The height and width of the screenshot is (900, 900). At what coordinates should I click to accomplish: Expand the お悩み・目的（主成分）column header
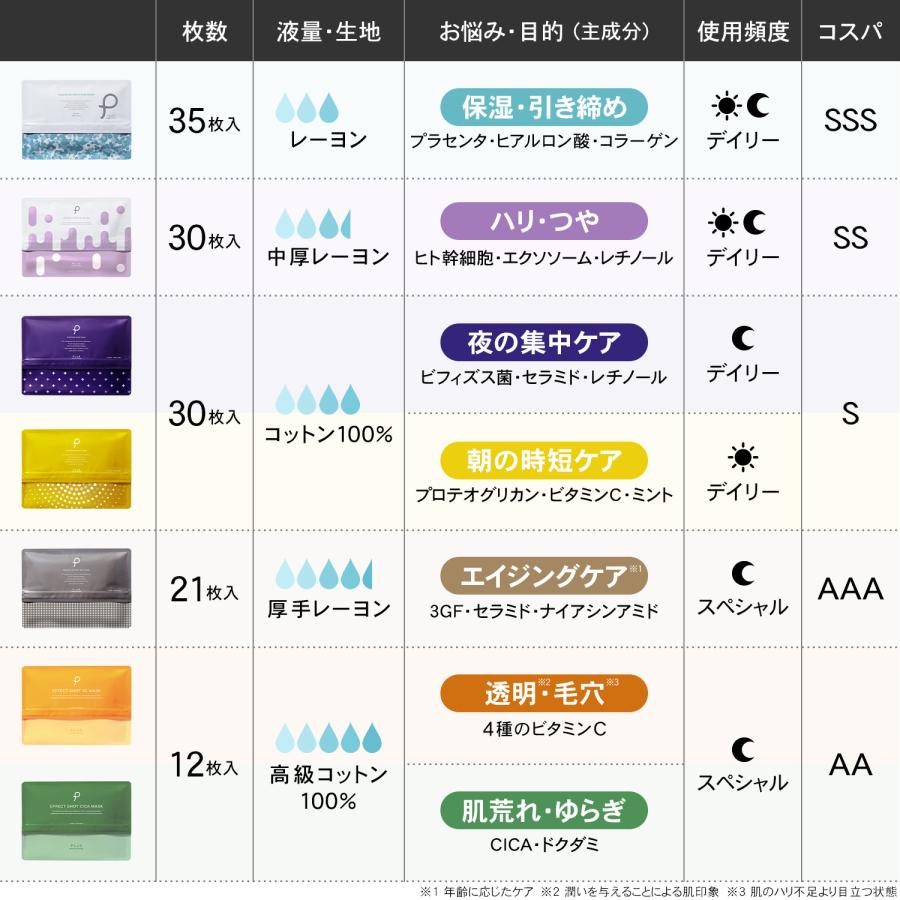pos(543,30)
